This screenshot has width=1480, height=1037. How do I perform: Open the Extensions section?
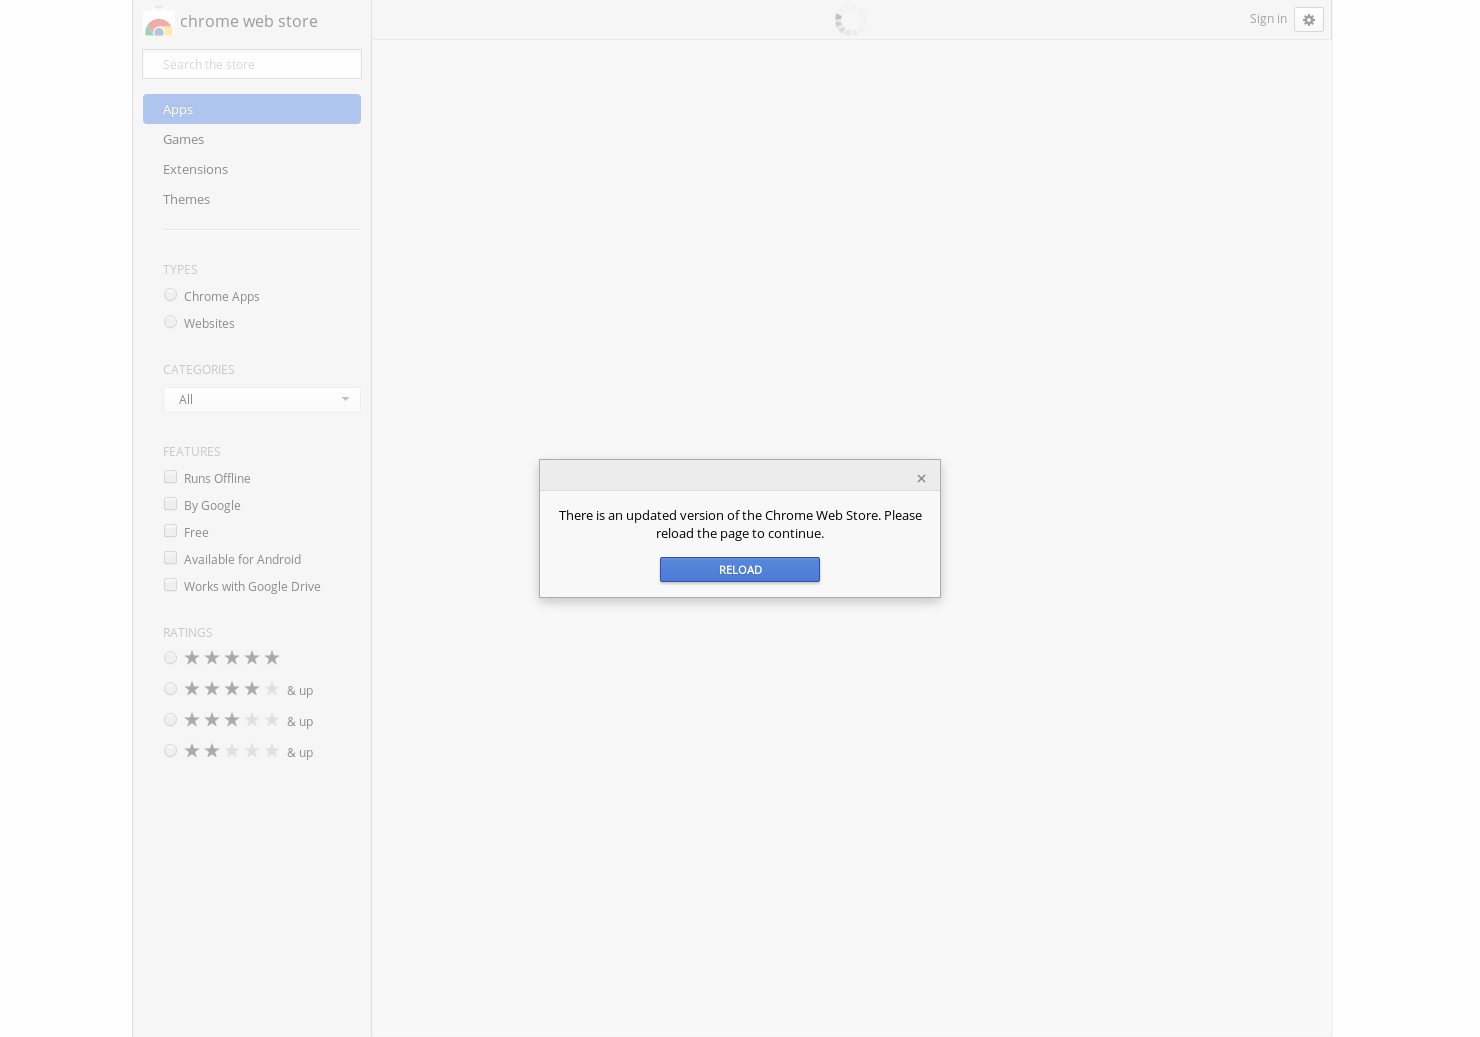pos(195,169)
